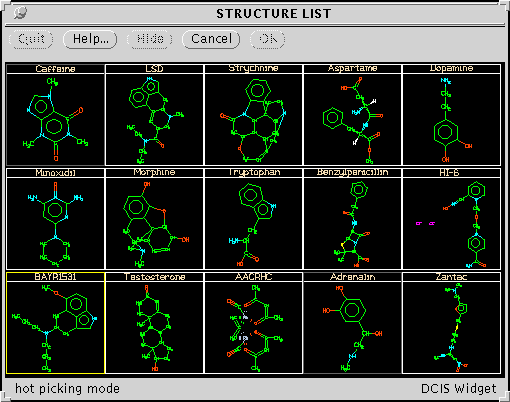Click the 'HI-6' title label
Viewport: 510px width, 402px height.
click(449, 173)
